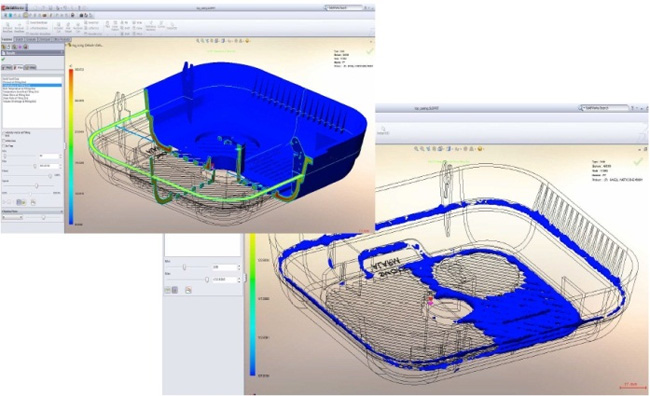Switch to the first Features ribbon tab
This screenshot has width=650, height=396.
click(7, 39)
